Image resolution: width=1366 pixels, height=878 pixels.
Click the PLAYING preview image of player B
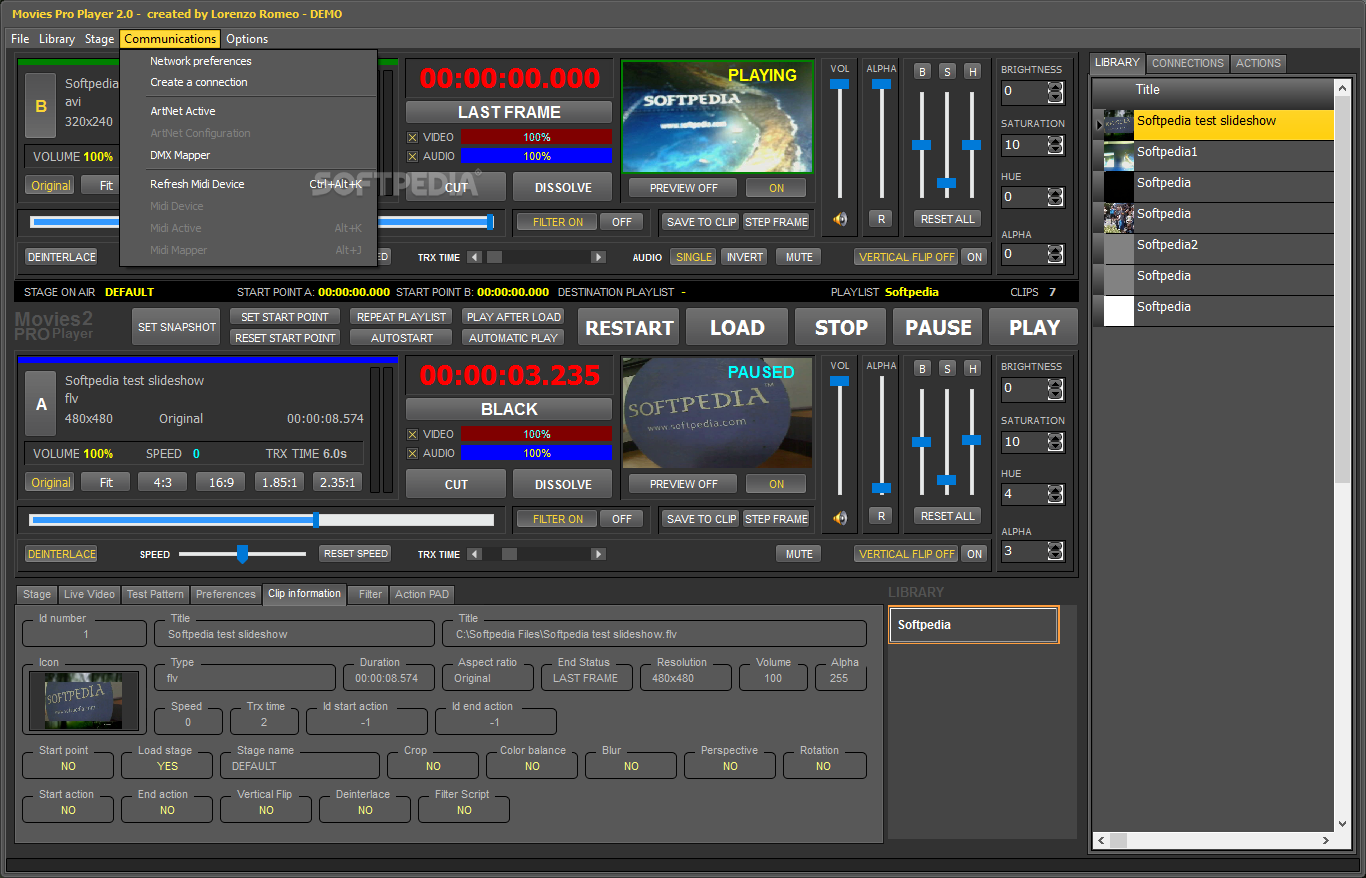(717, 116)
